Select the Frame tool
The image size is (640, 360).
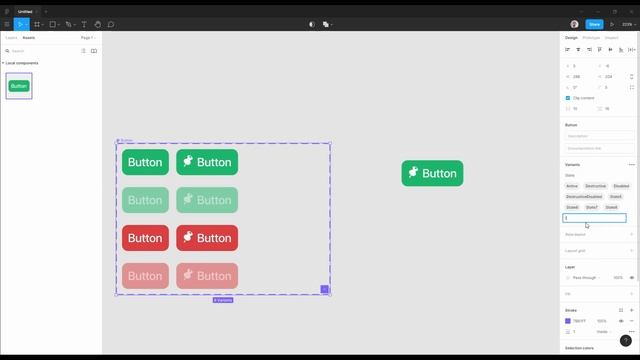[x=37, y=24]
